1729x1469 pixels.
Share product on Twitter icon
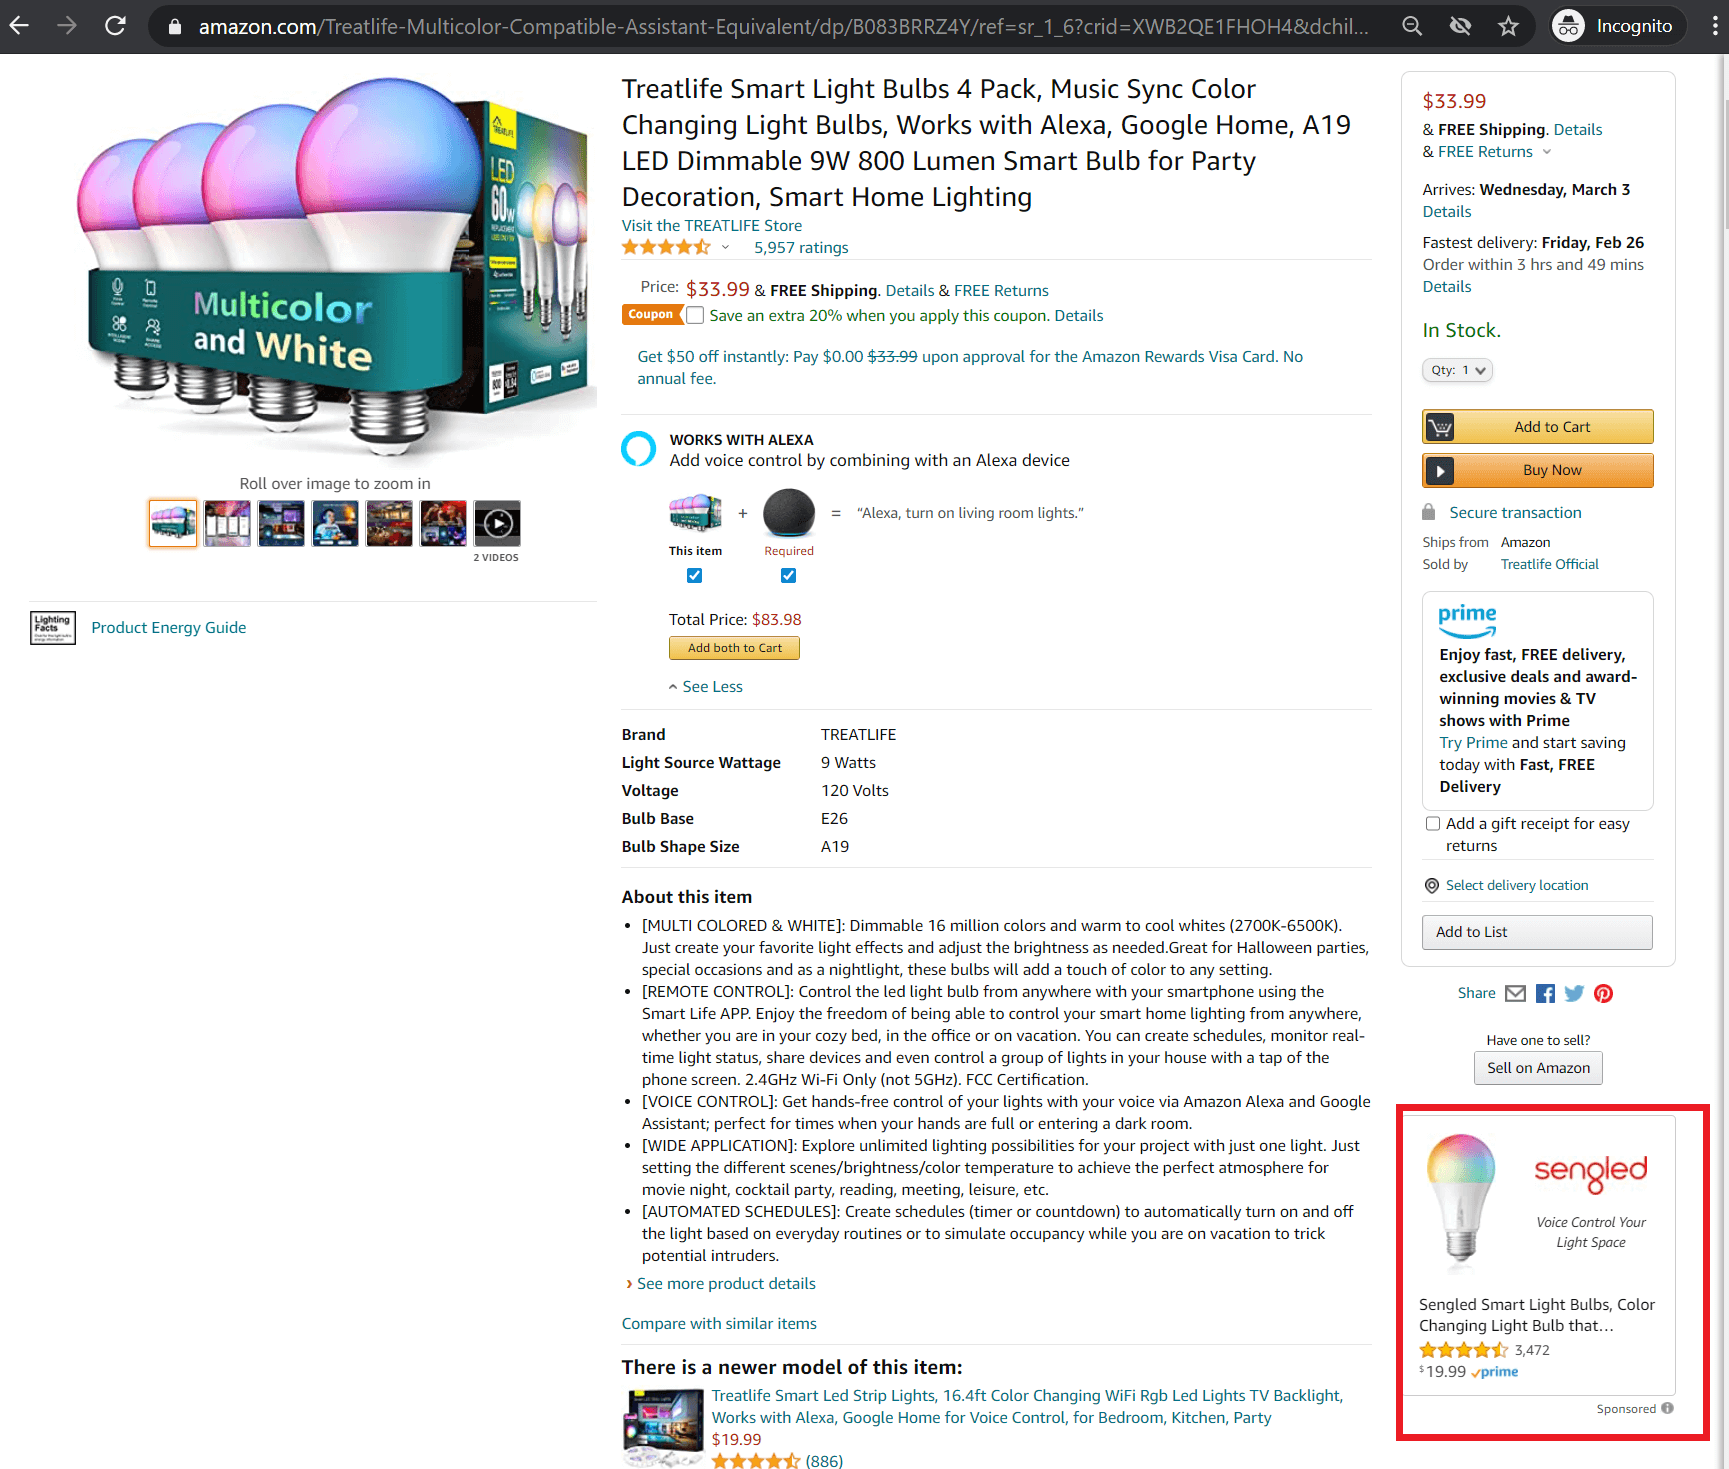click(x=1575, y=993)
